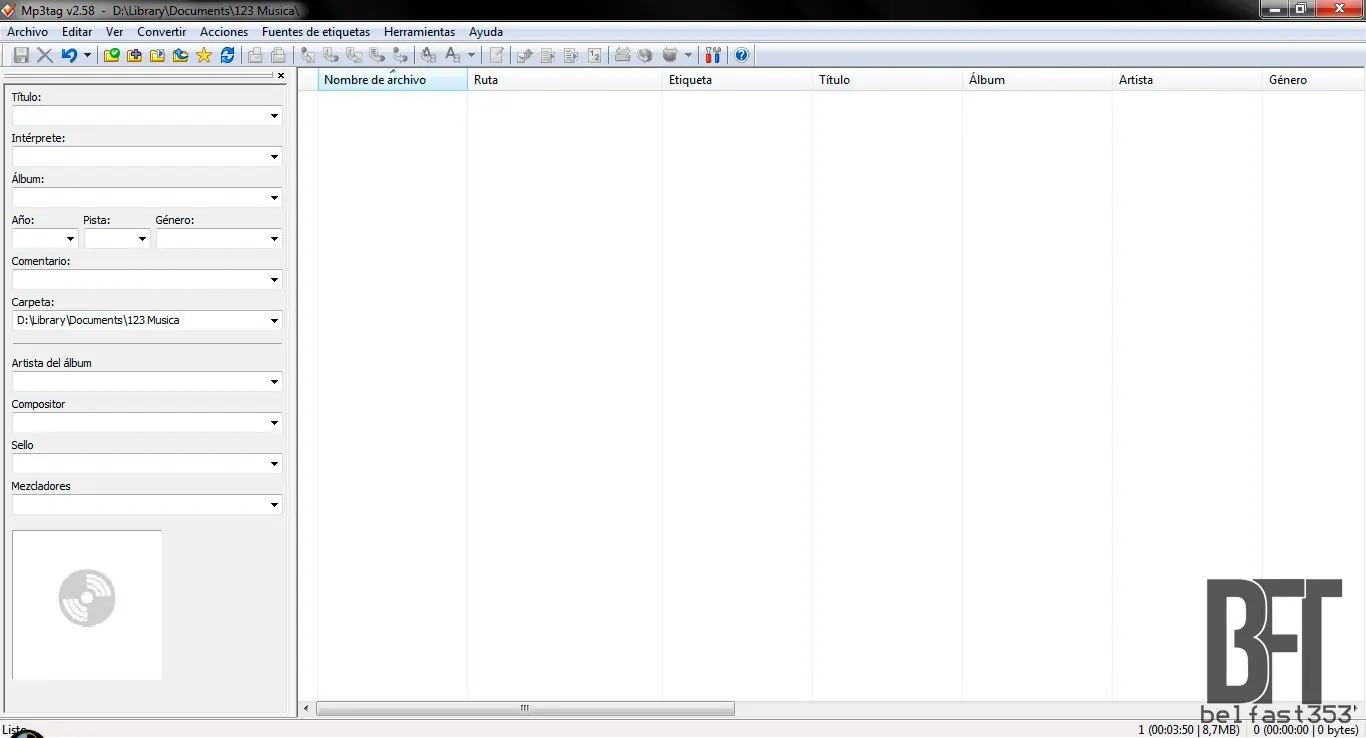Viewport: 1366px width, 738px height.
Task: Click the Actions icon with letter A
Action: [x=428, y=55]
